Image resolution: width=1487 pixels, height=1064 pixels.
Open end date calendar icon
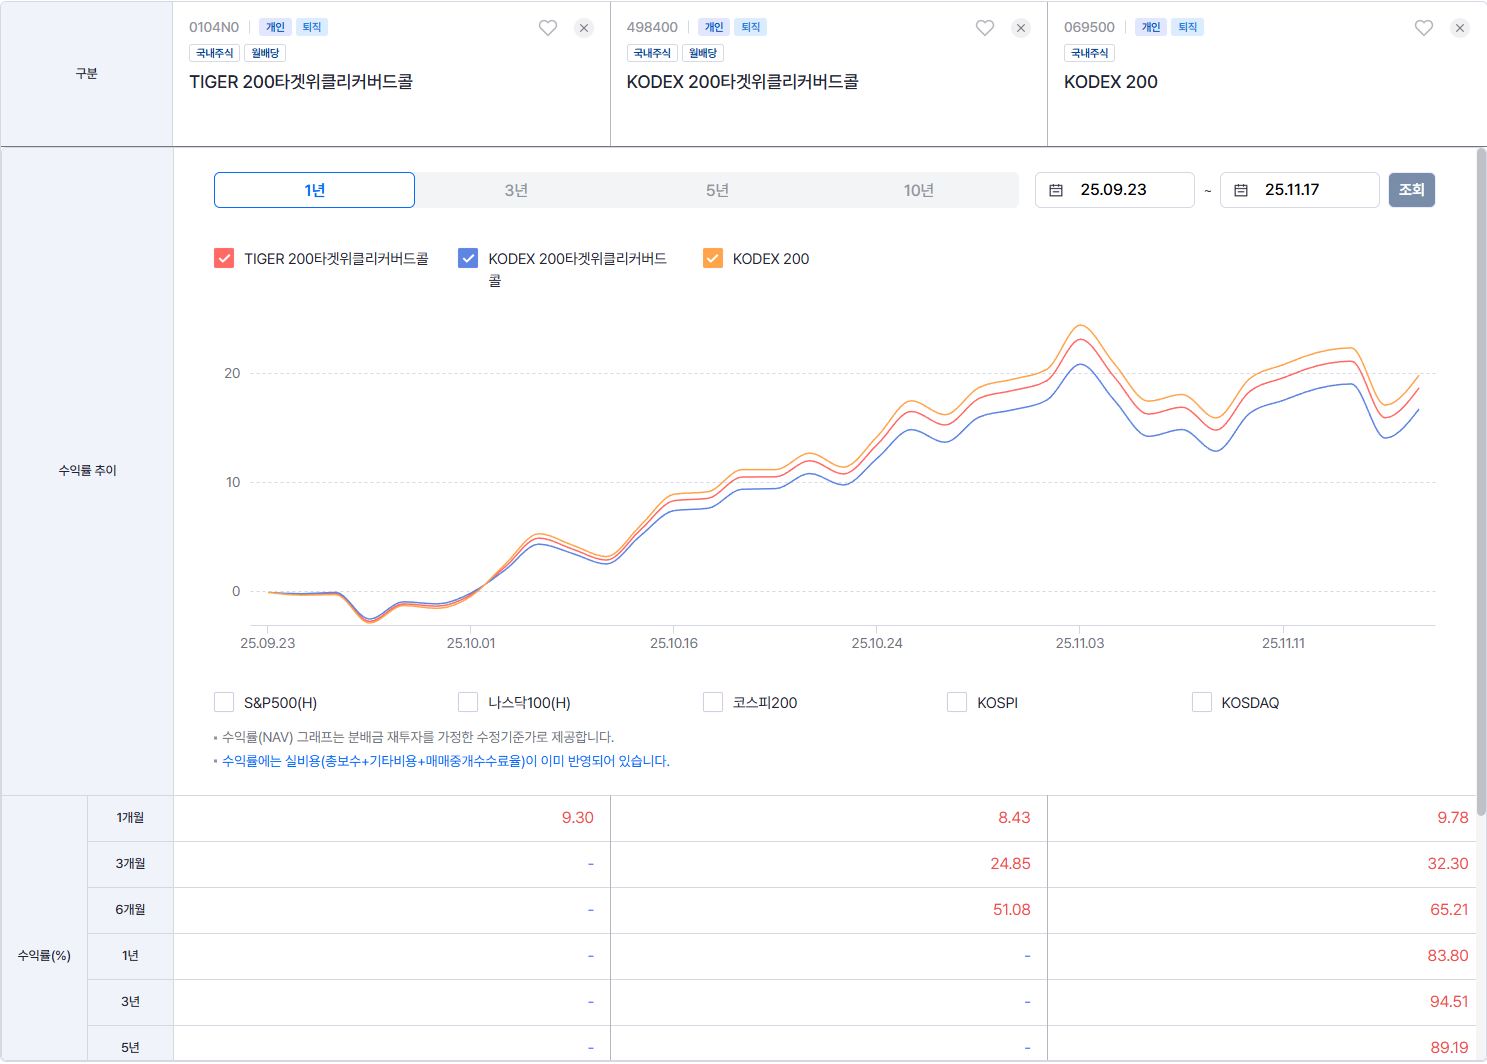1241,190
